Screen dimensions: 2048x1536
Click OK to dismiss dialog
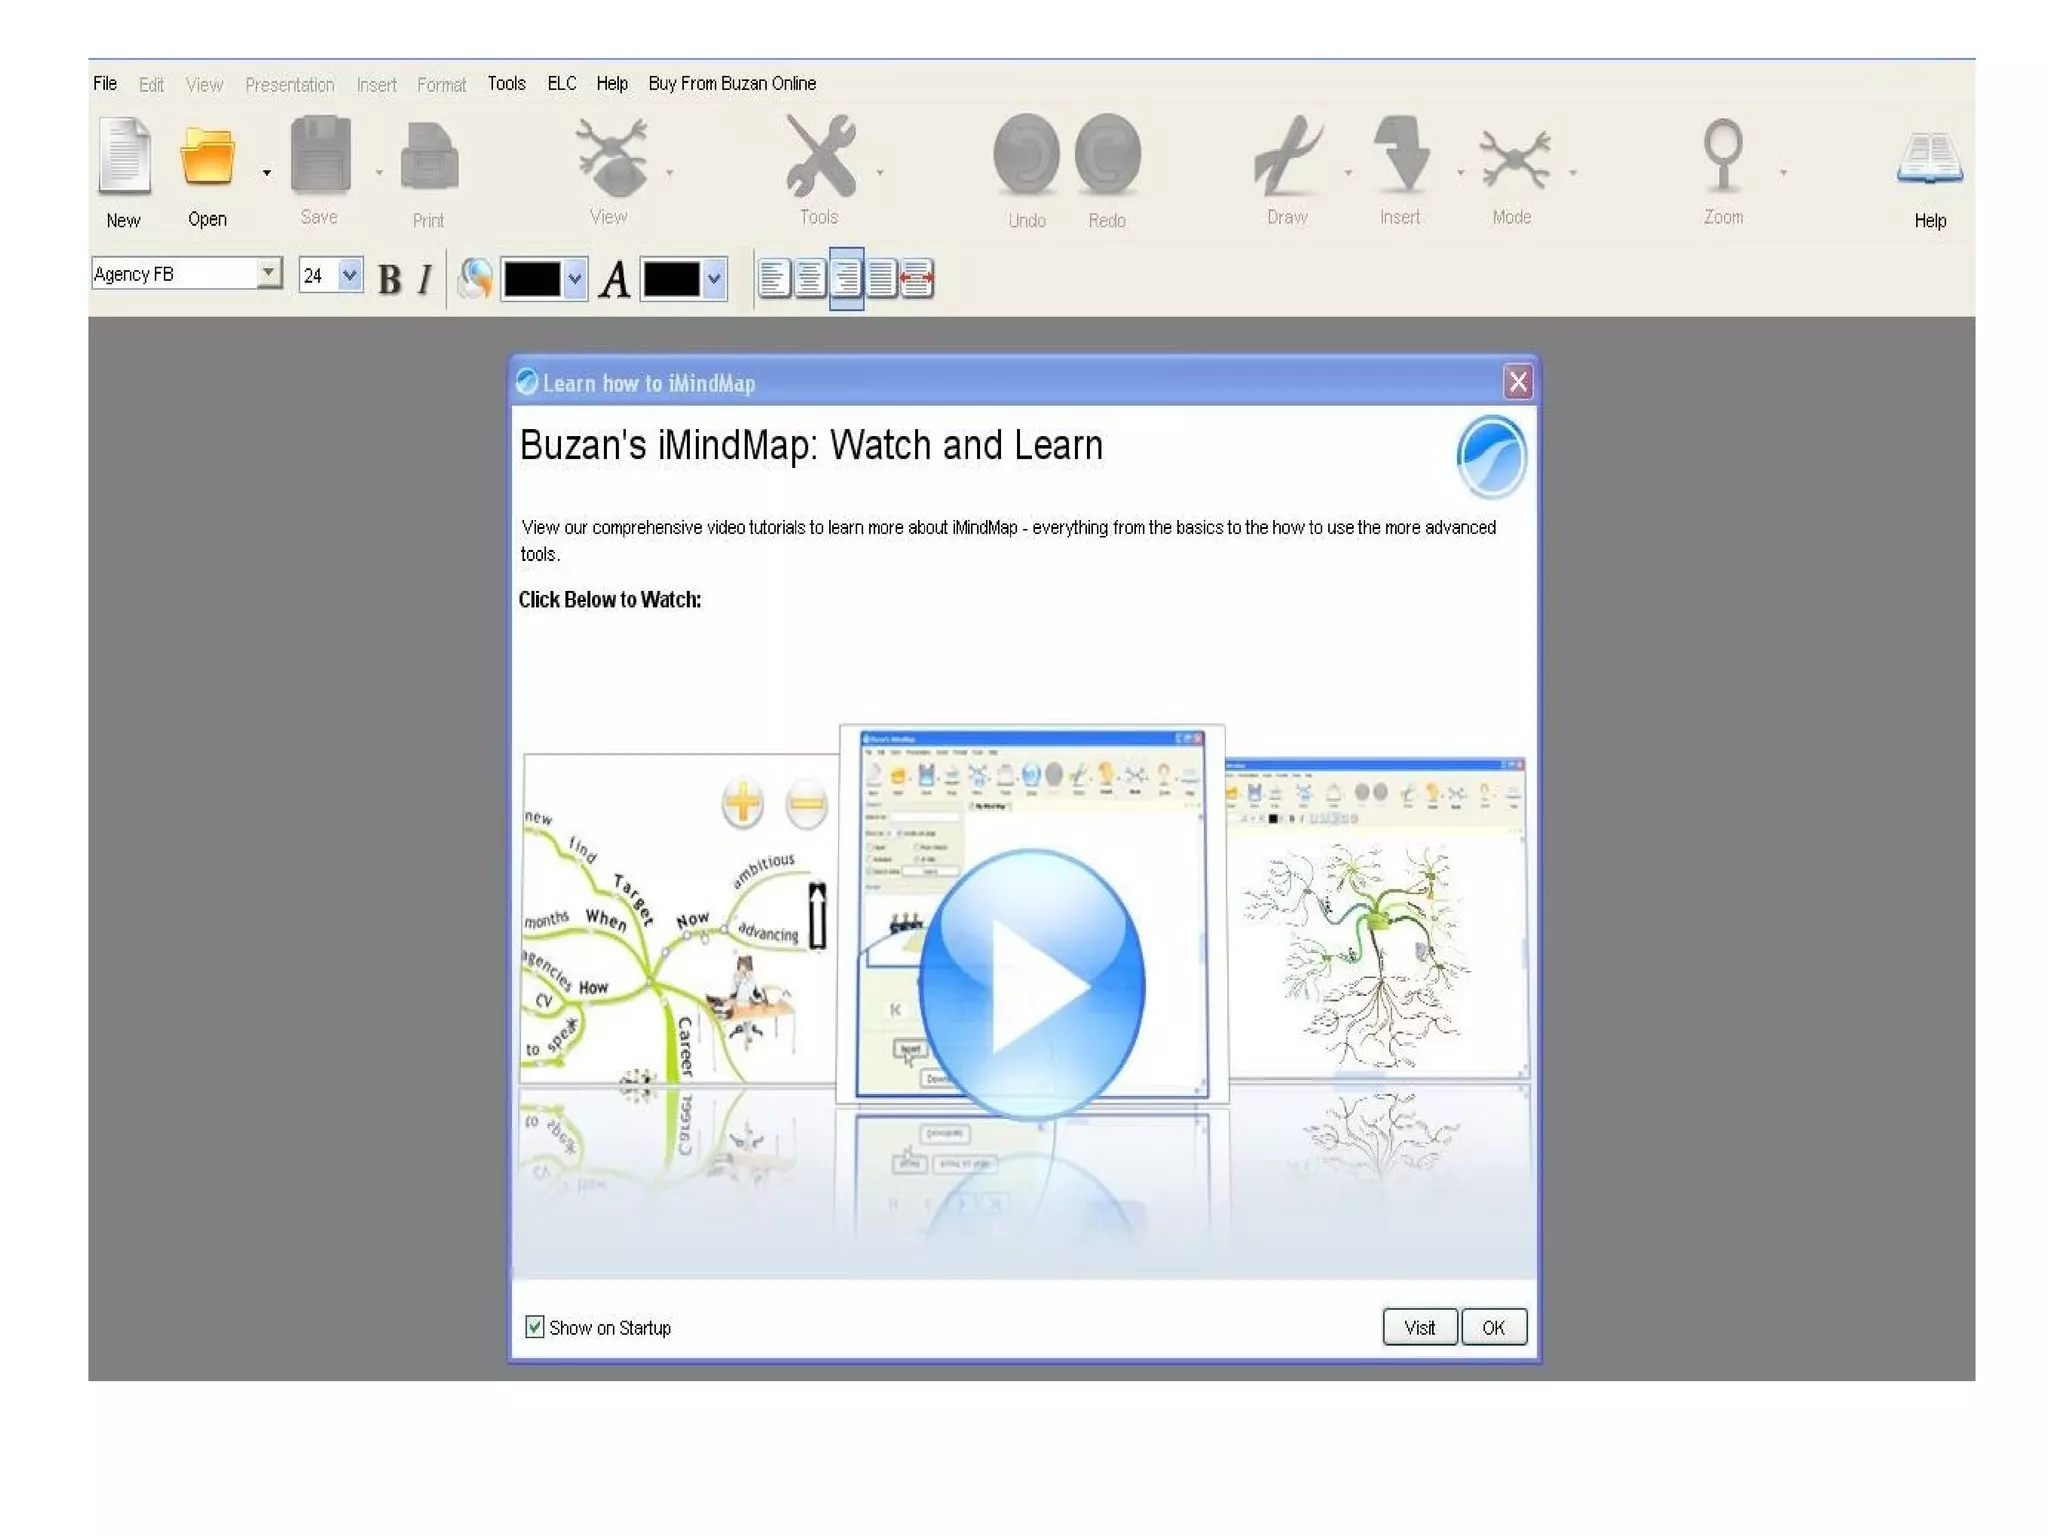coord(1493,1327)
